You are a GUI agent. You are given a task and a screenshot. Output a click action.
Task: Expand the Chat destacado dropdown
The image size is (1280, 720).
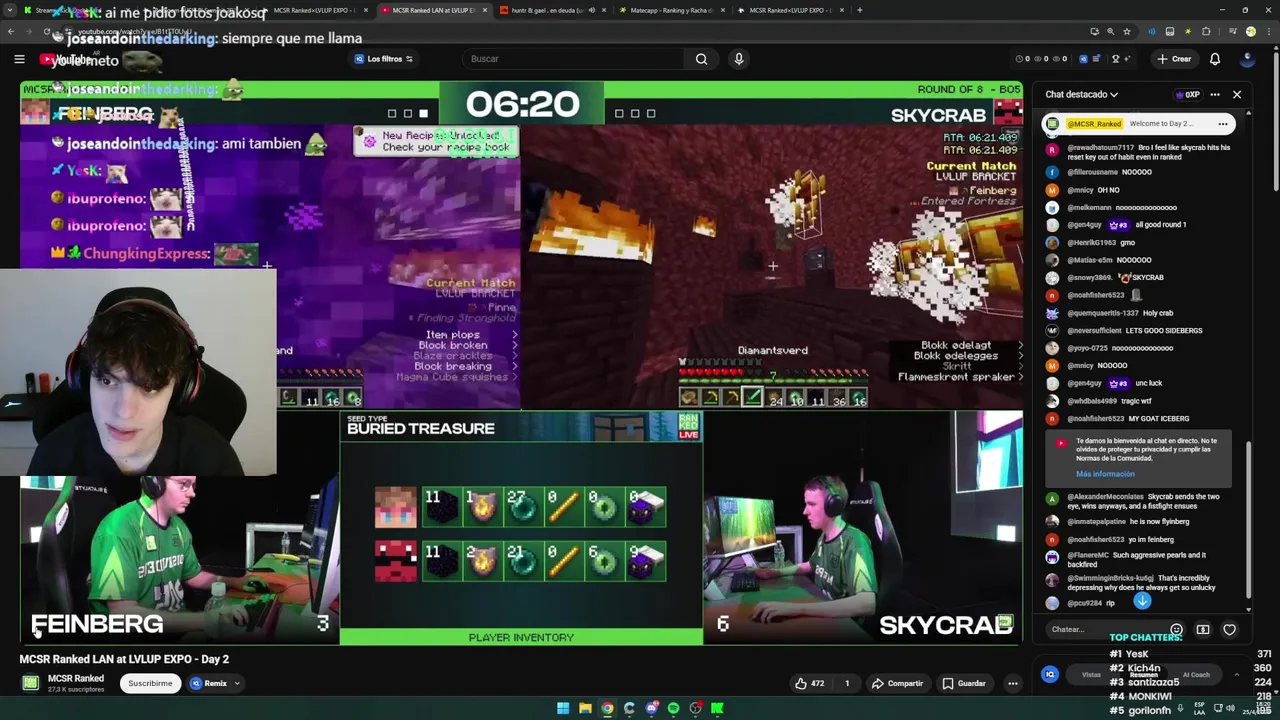click(x=1082, y=94)
